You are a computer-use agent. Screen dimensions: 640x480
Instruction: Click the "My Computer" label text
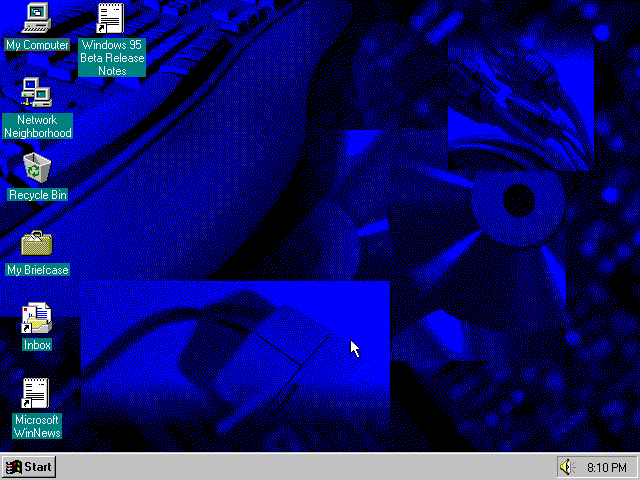37,44
